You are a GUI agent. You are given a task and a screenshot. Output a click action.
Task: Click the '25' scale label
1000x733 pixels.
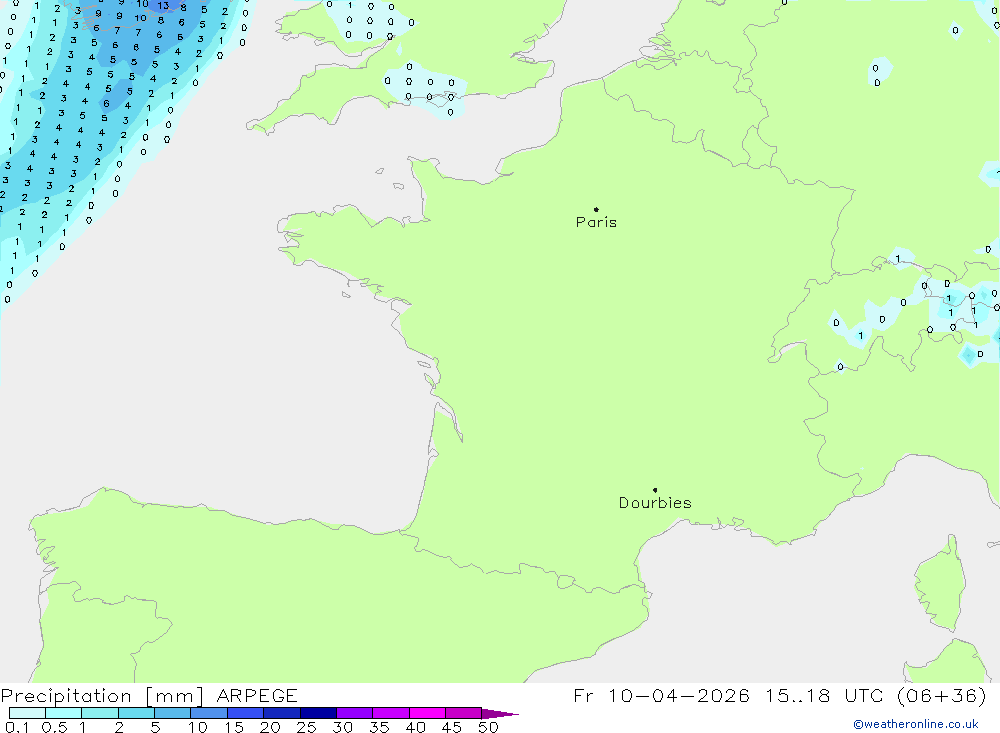coord(307,727)
